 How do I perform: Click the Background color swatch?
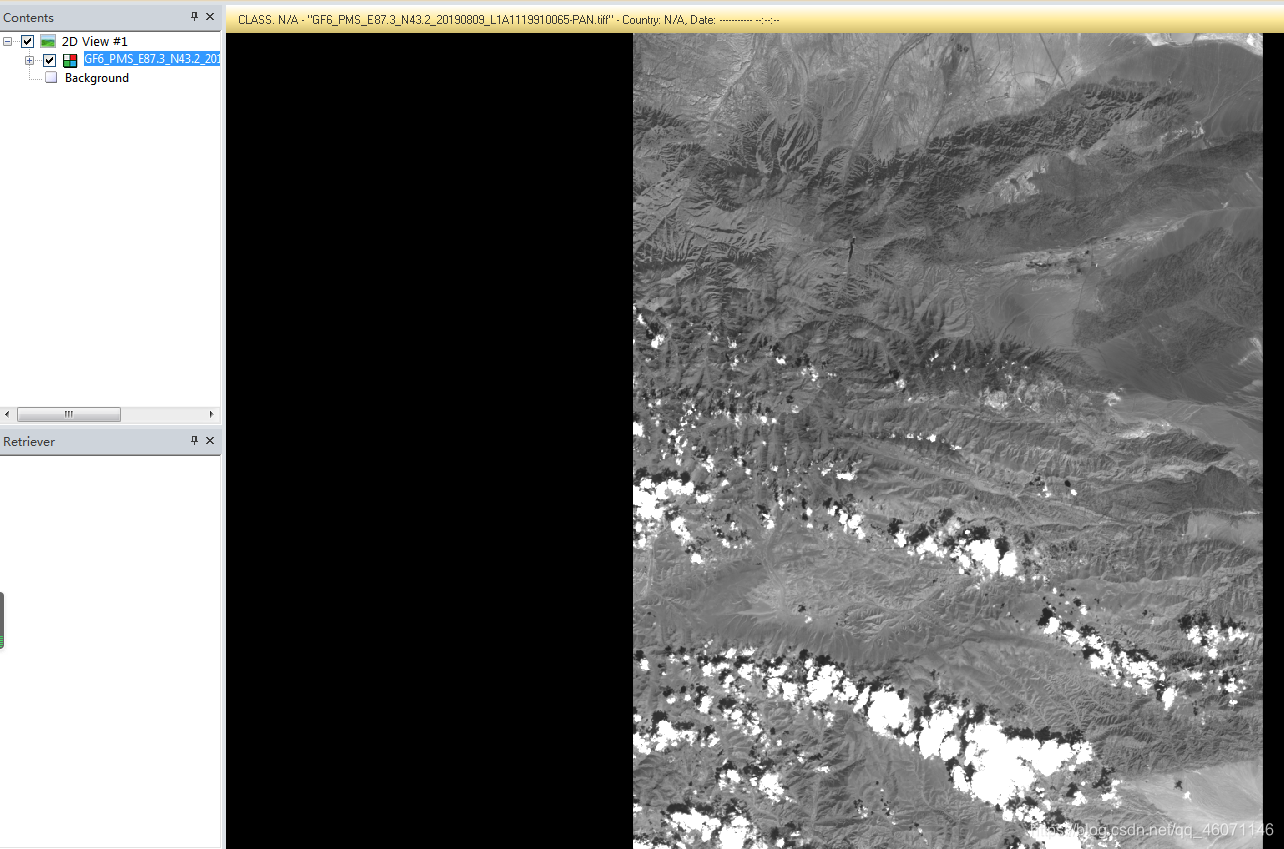51,78
